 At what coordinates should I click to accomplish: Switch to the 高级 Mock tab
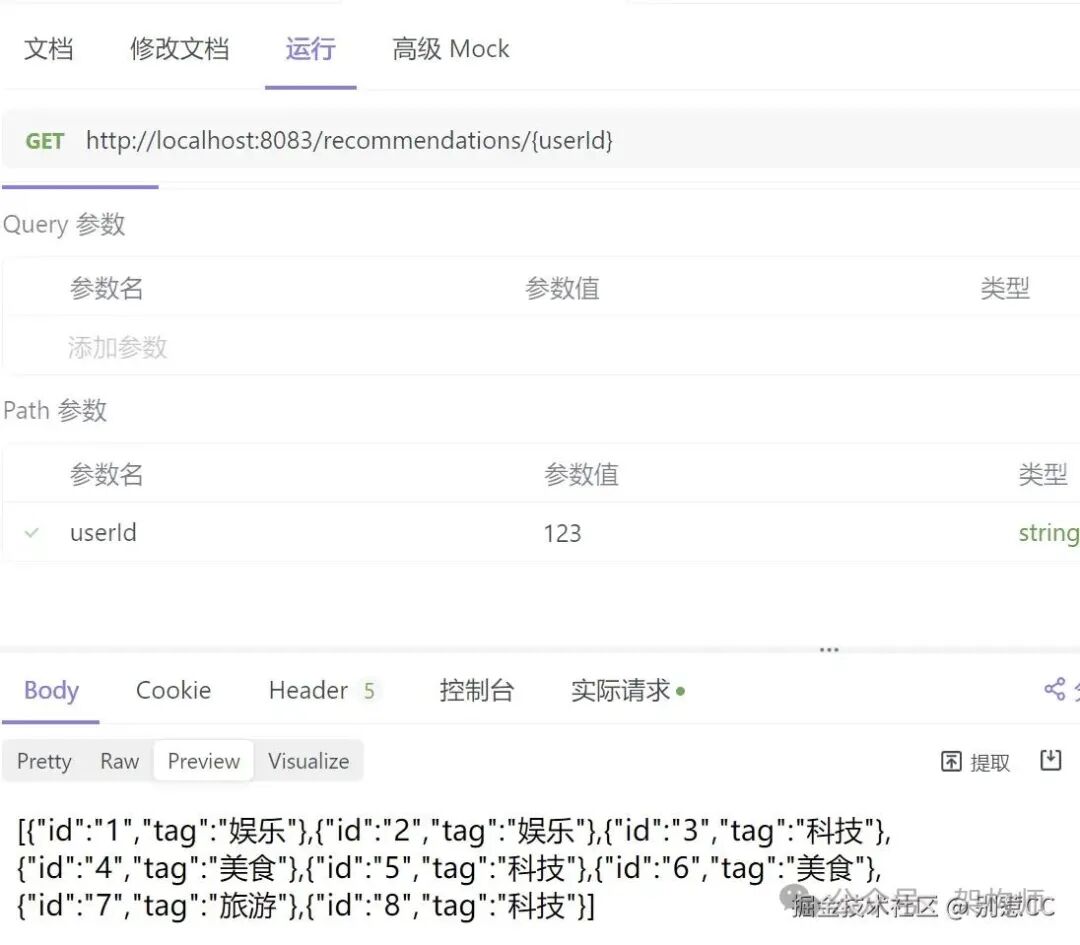[450, 48]
